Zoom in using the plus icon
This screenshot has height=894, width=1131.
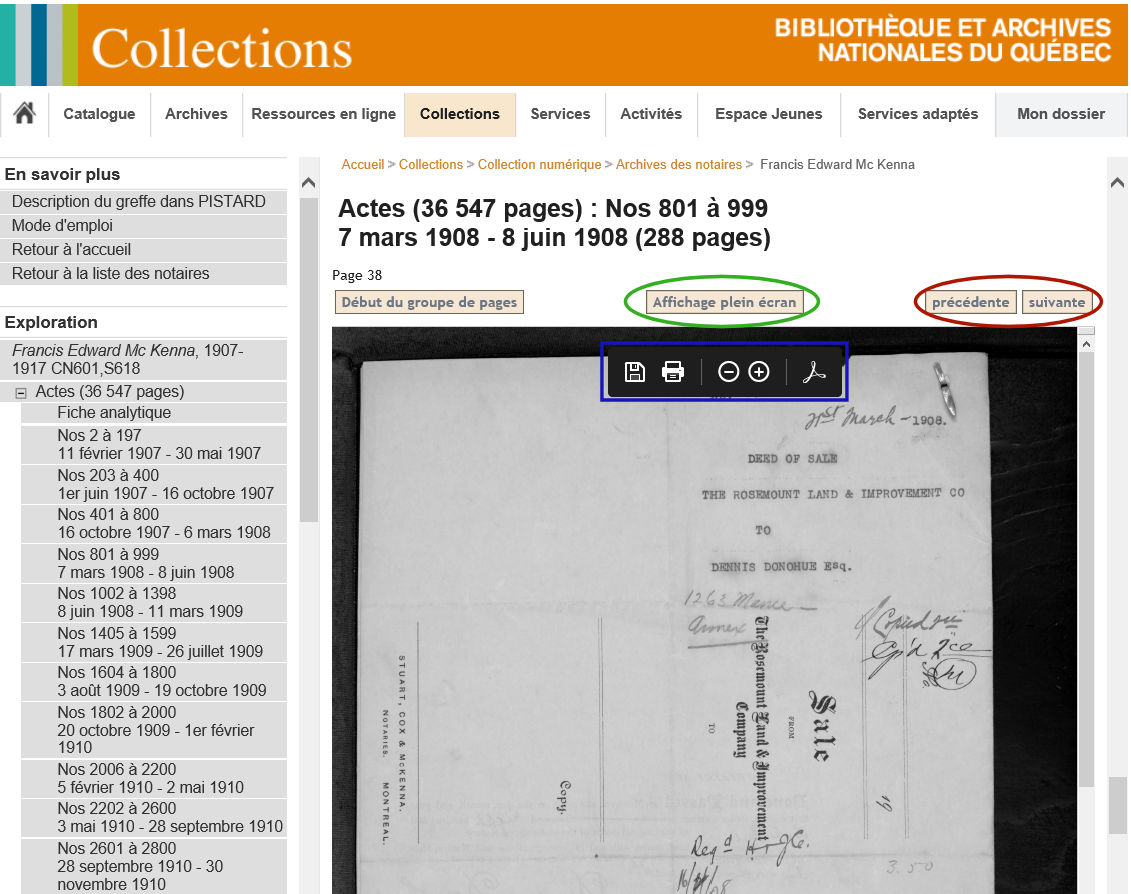pos(759,372)
